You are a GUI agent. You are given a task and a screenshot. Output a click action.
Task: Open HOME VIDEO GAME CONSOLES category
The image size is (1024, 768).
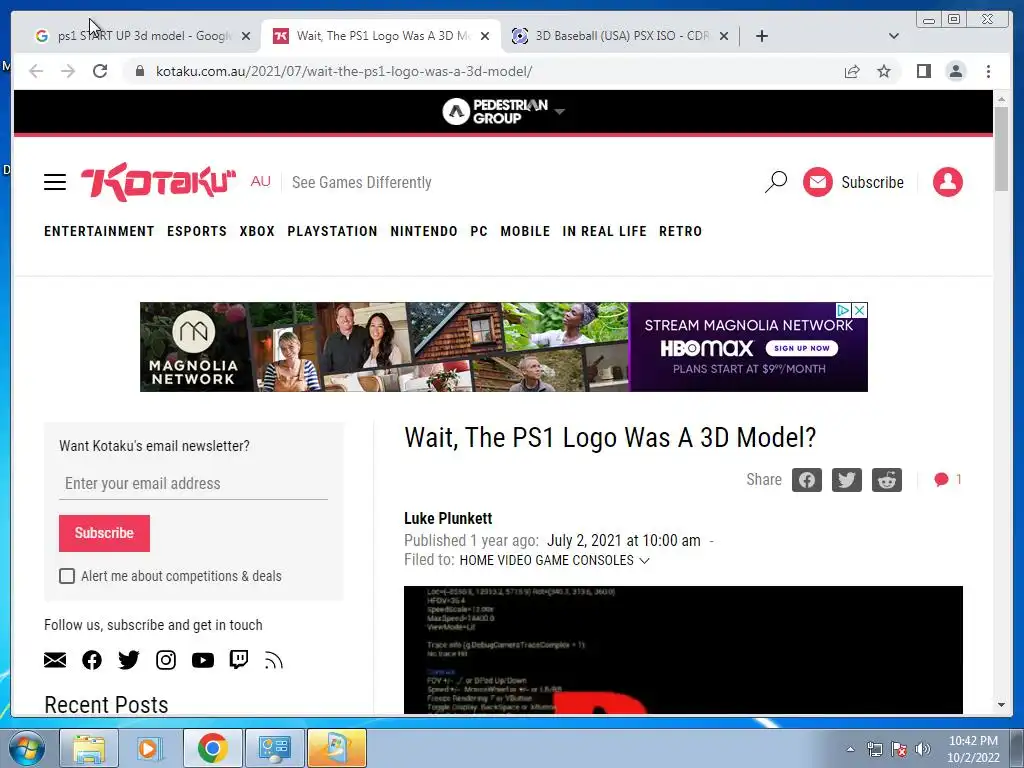point(546,560)
